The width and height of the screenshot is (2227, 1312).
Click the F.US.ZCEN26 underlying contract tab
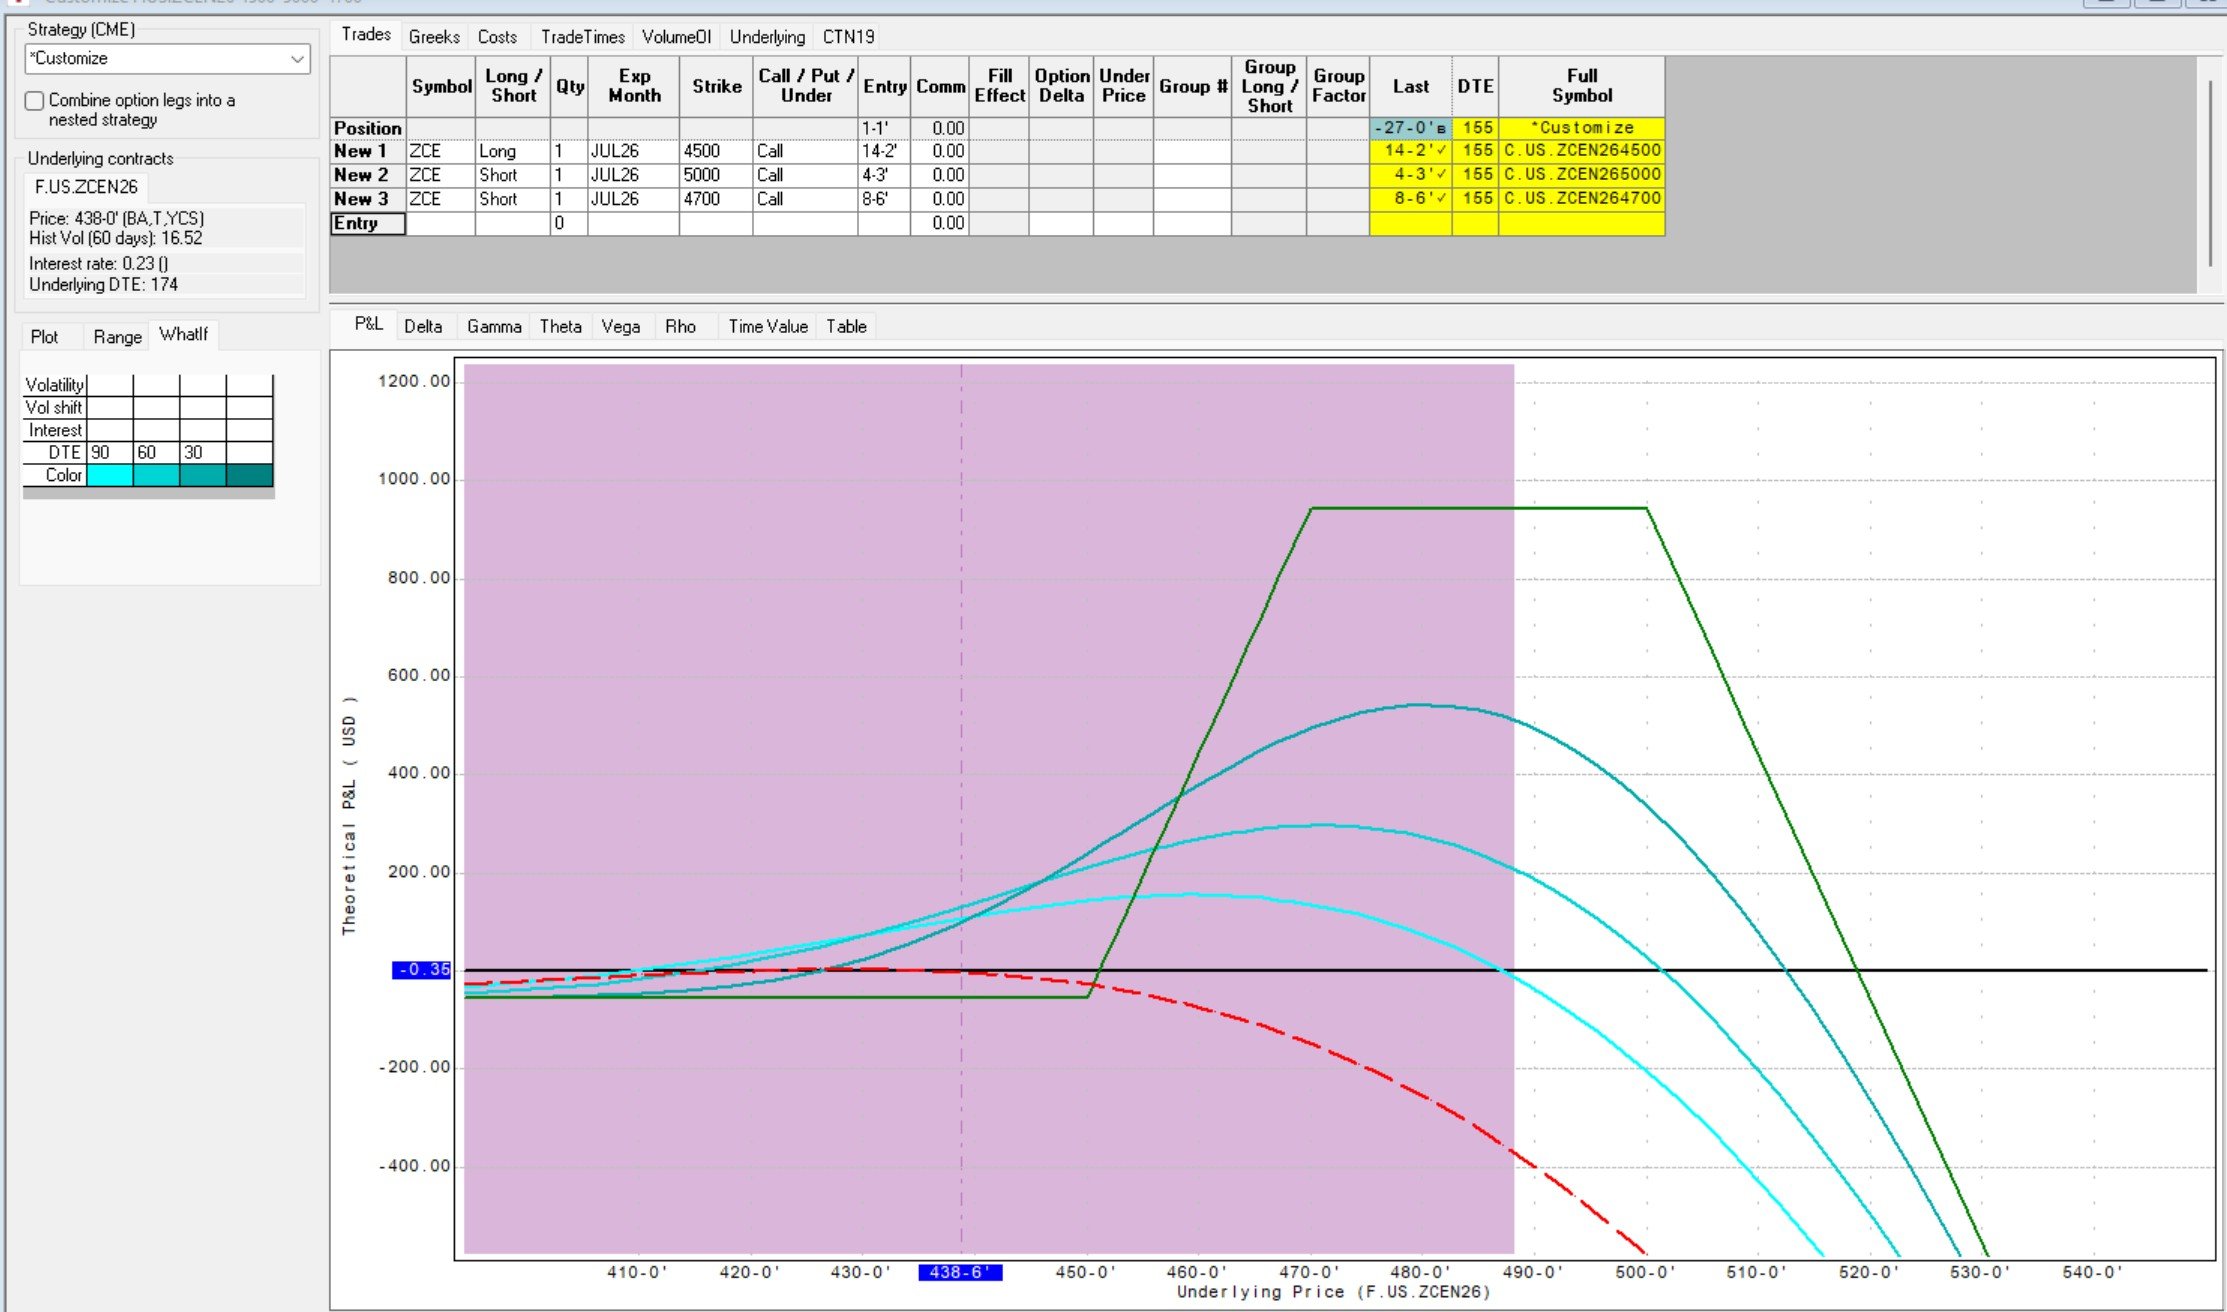tap(86, 187)
